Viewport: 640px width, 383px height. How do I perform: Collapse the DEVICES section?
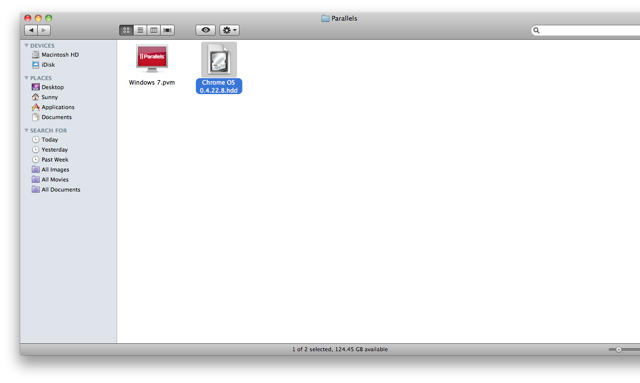click(x=27, y=45)
